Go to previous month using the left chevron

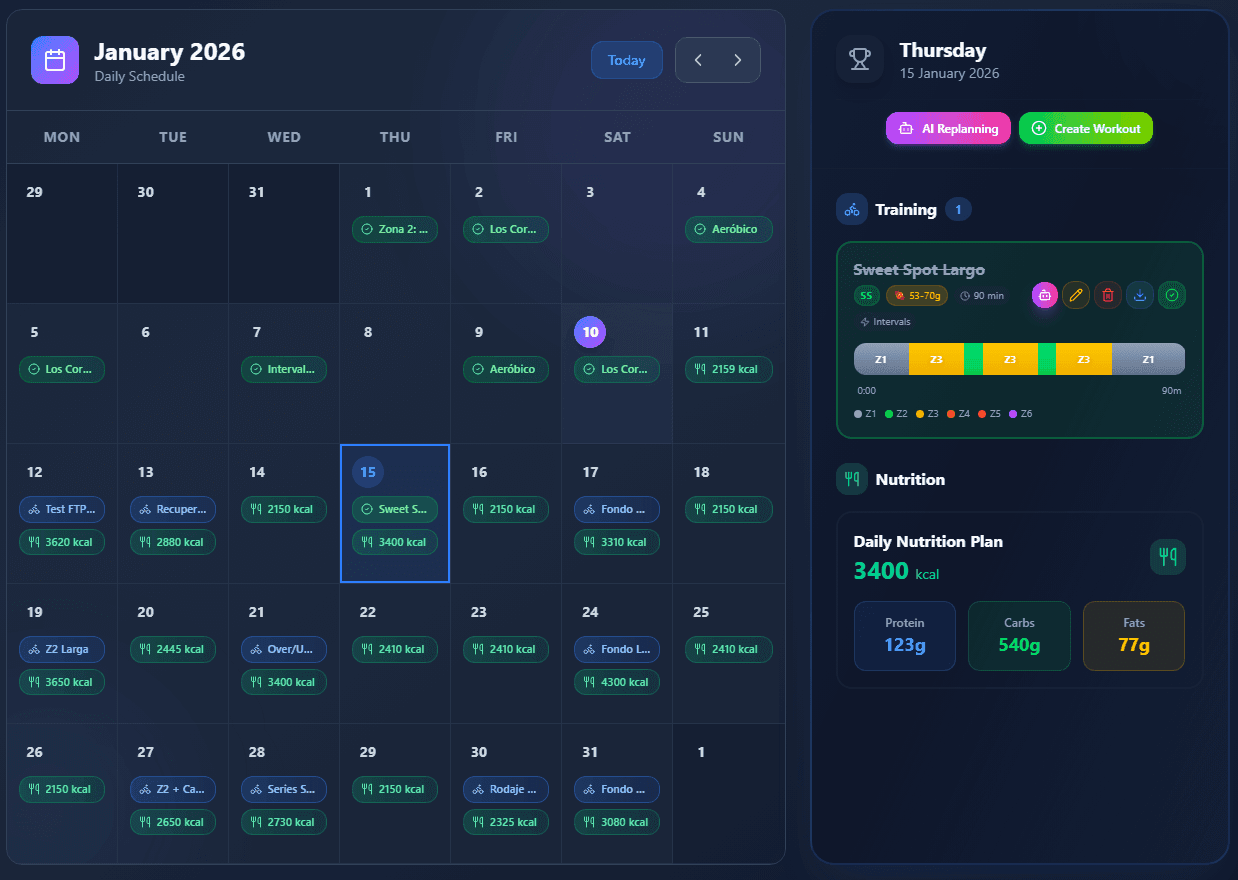pos(698,59)
